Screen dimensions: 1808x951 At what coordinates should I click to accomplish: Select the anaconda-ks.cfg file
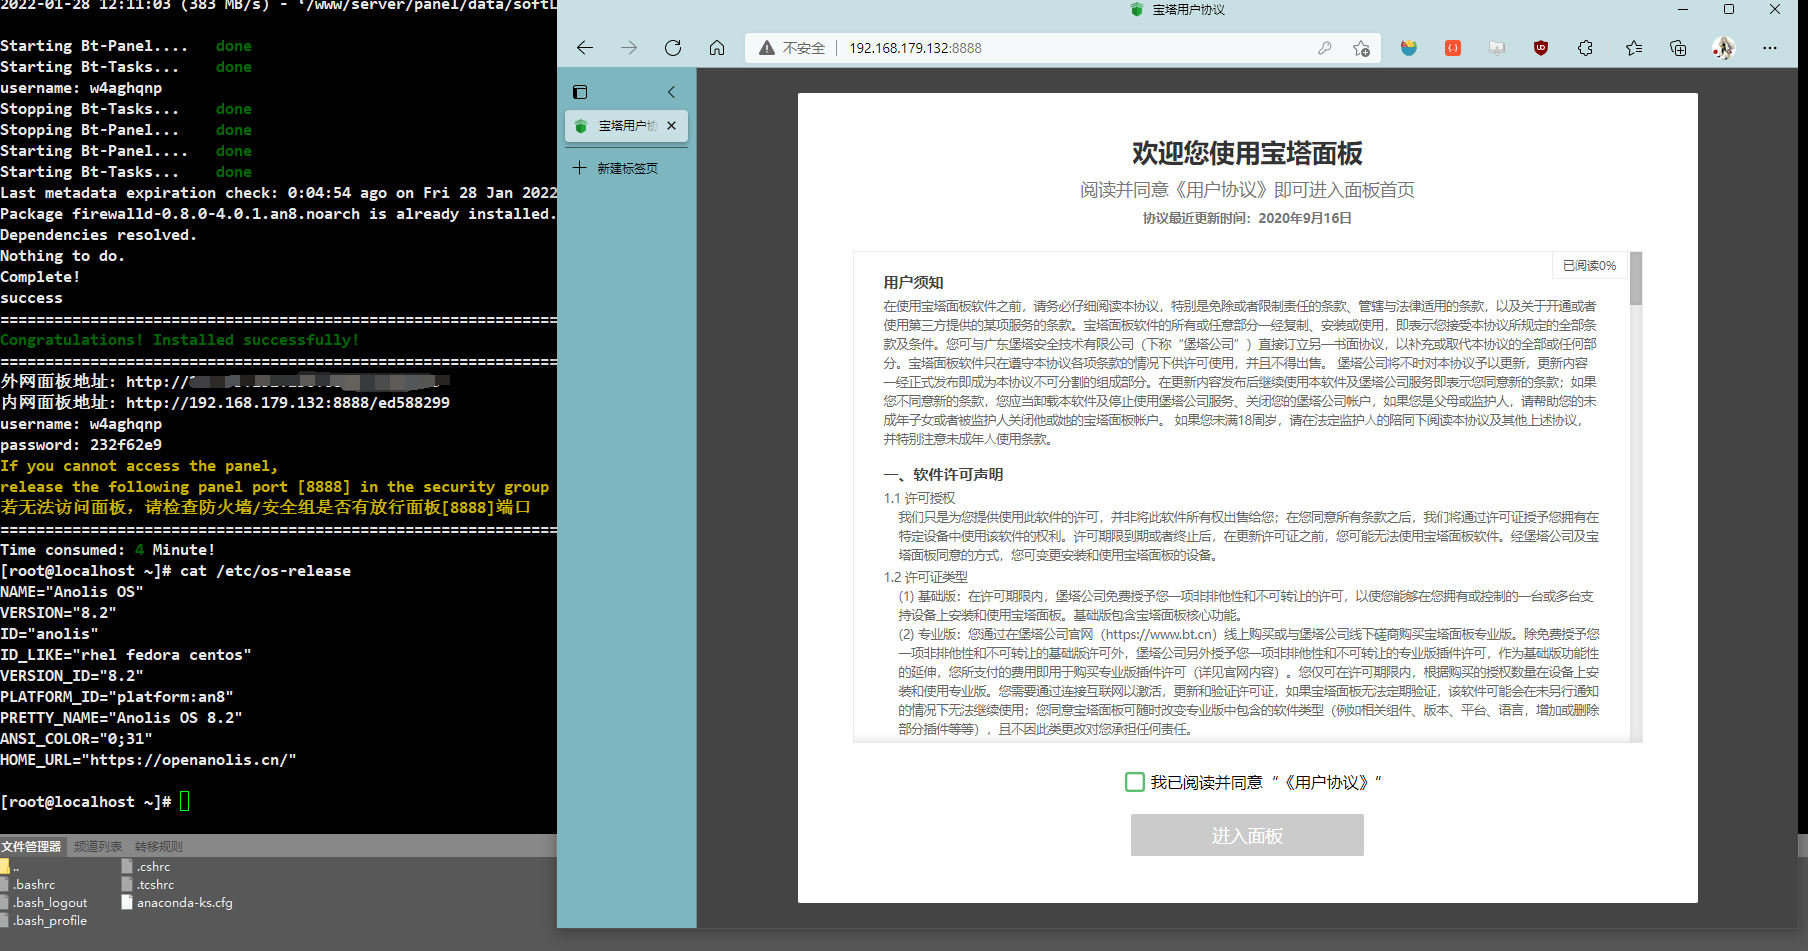[x=177, y=903]
